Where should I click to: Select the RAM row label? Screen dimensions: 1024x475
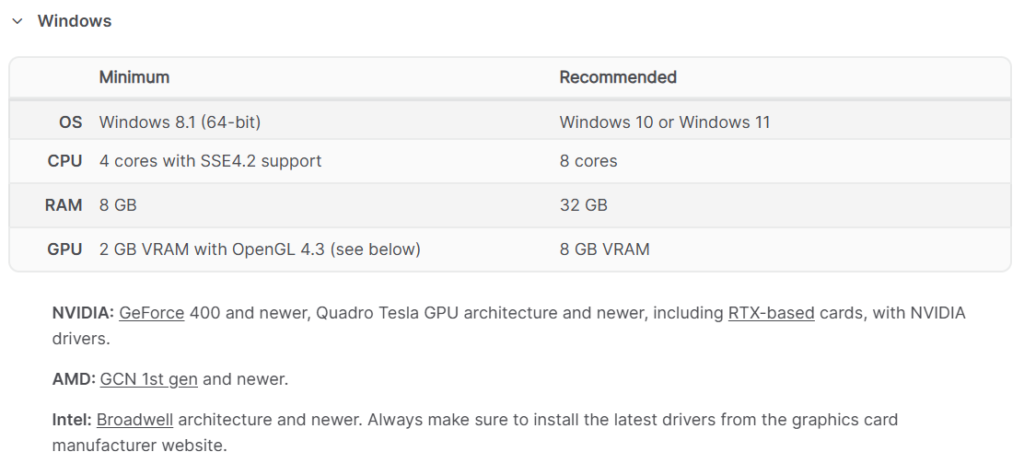tap(63, 205)
